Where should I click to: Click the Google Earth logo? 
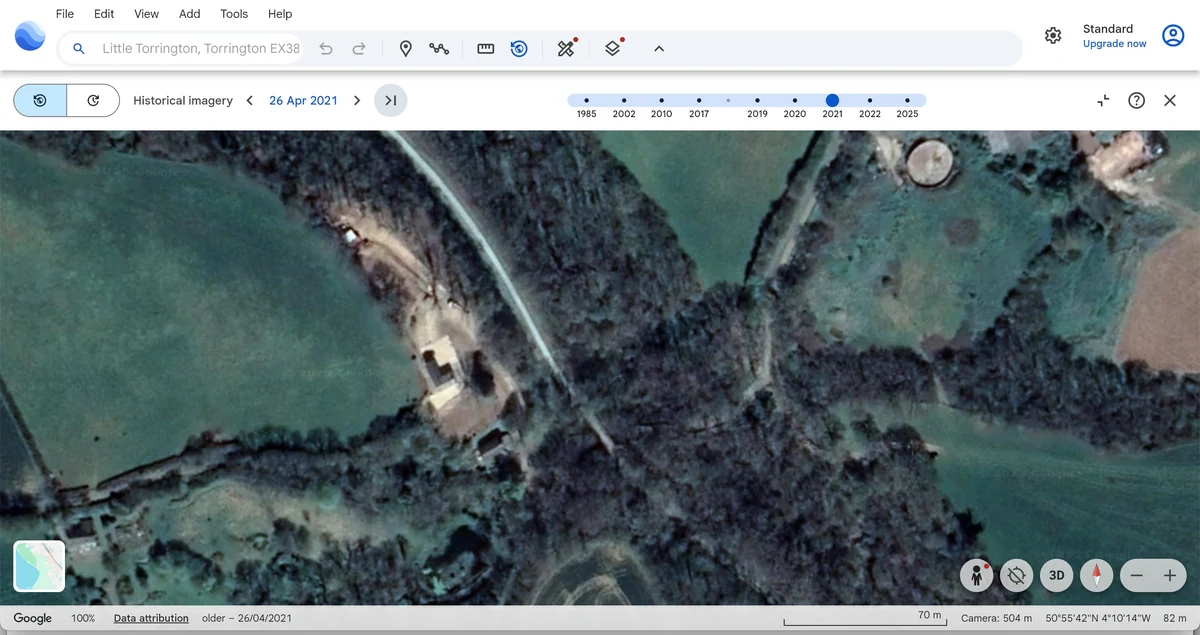pos(30,36)
